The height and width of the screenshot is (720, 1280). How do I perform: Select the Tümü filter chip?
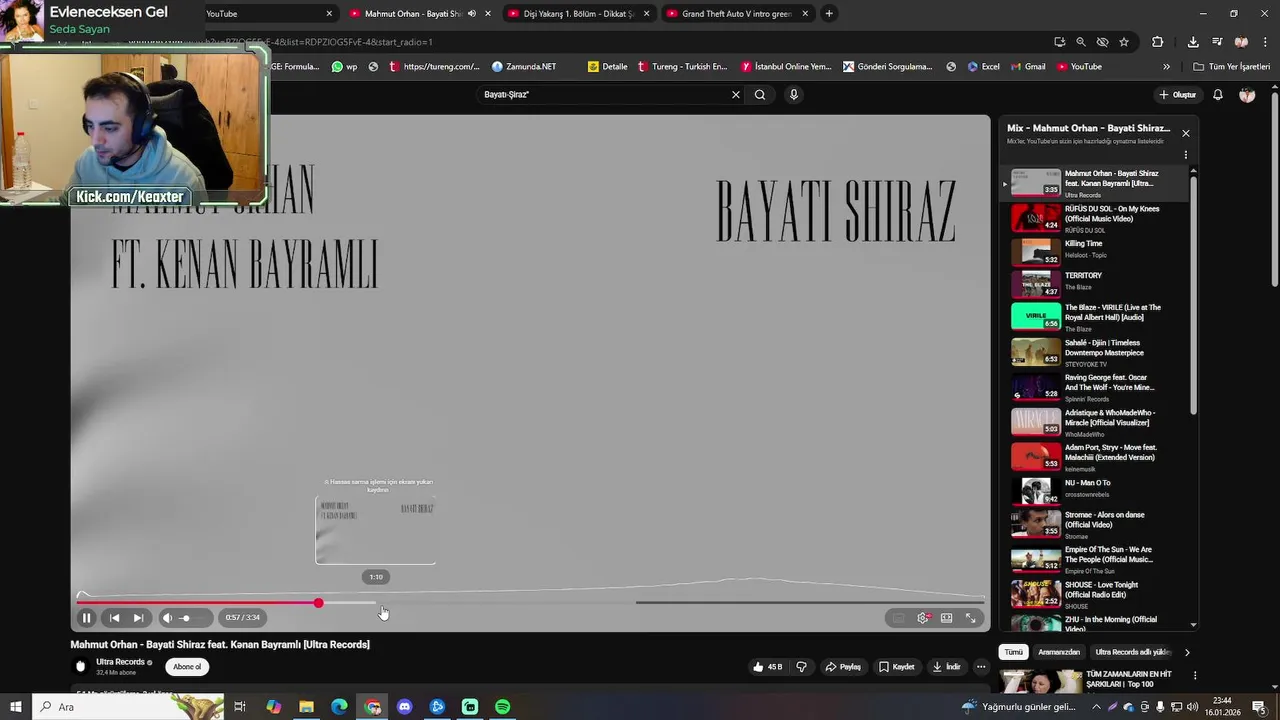tap(1014, 652)
